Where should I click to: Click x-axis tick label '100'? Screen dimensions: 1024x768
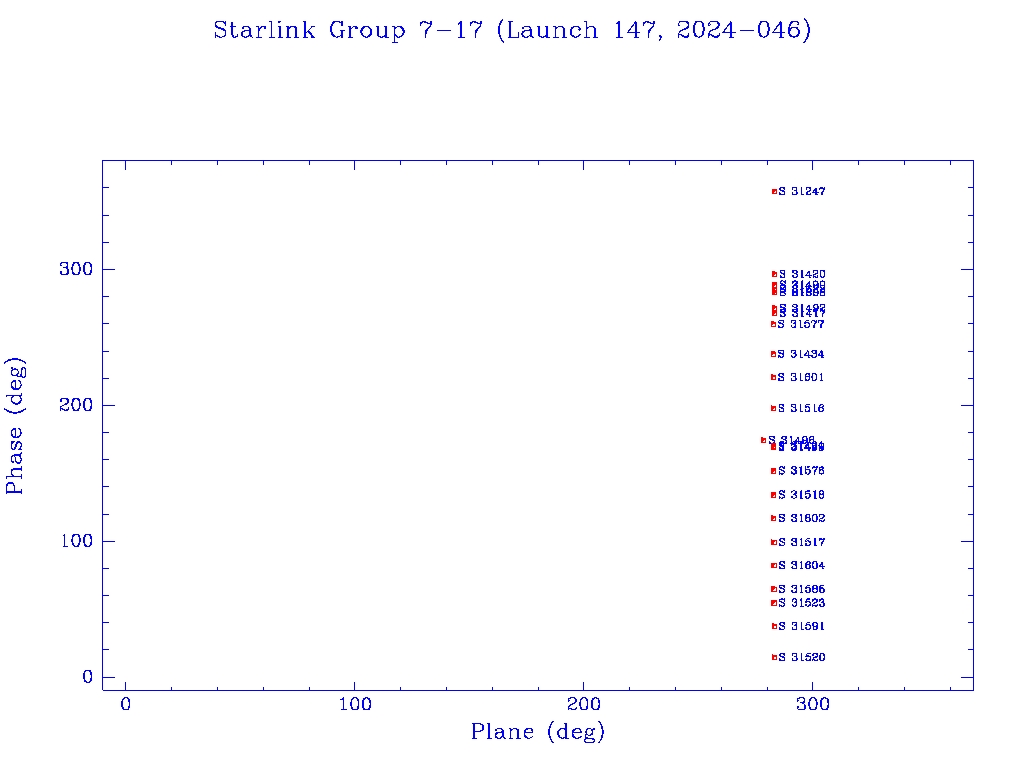355,704
